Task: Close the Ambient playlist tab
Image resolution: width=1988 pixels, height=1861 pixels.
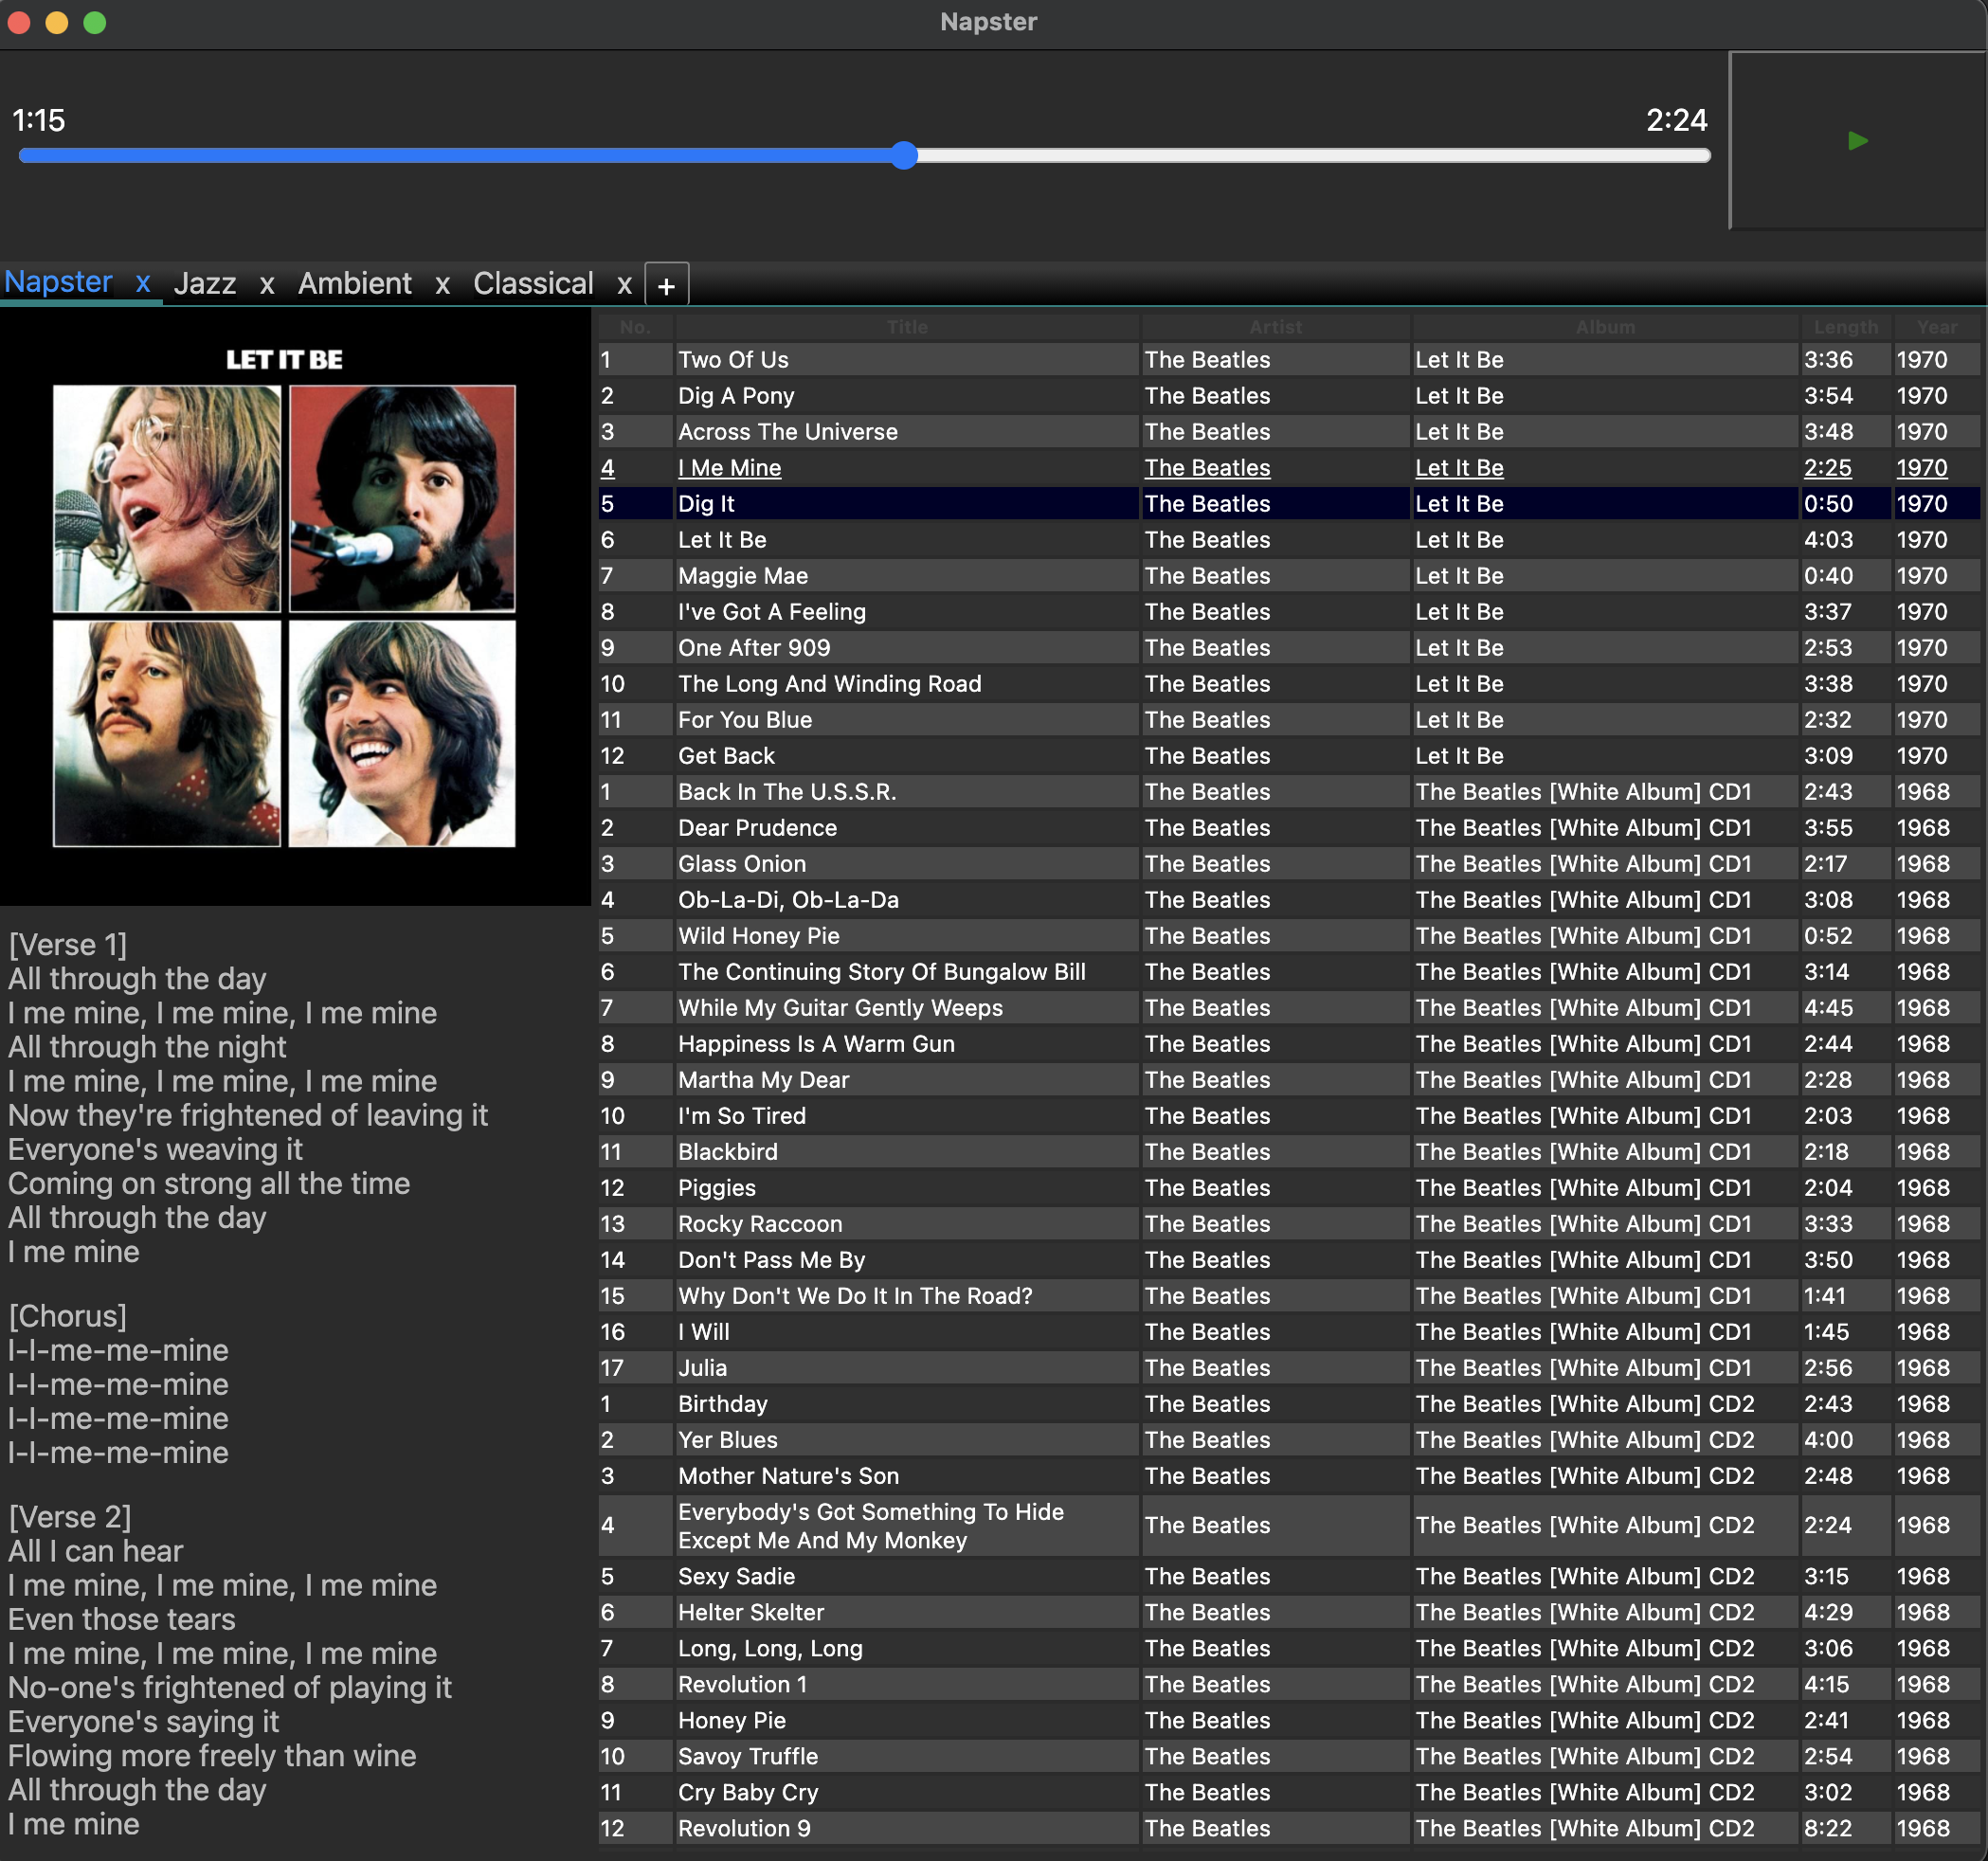Action: coord(442,285)
